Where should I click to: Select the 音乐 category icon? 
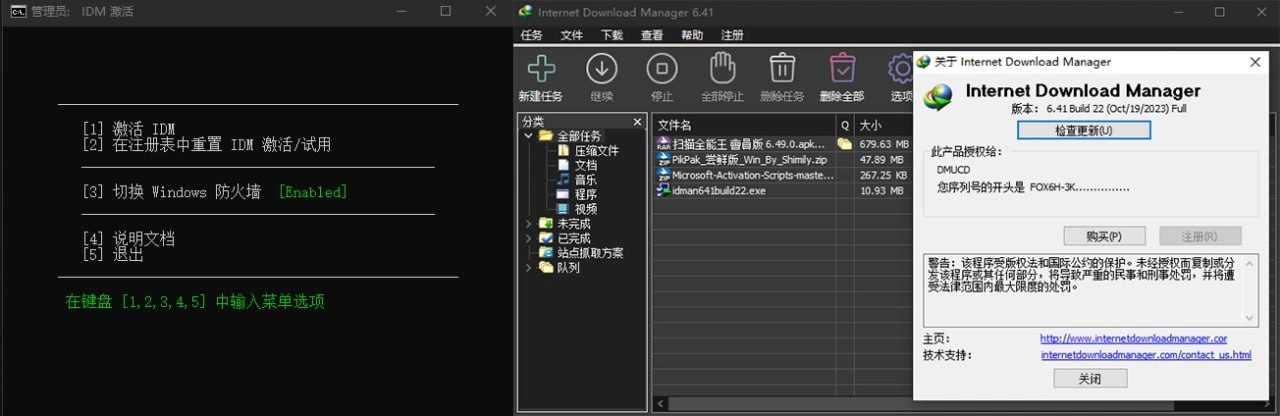click(564, 180)
